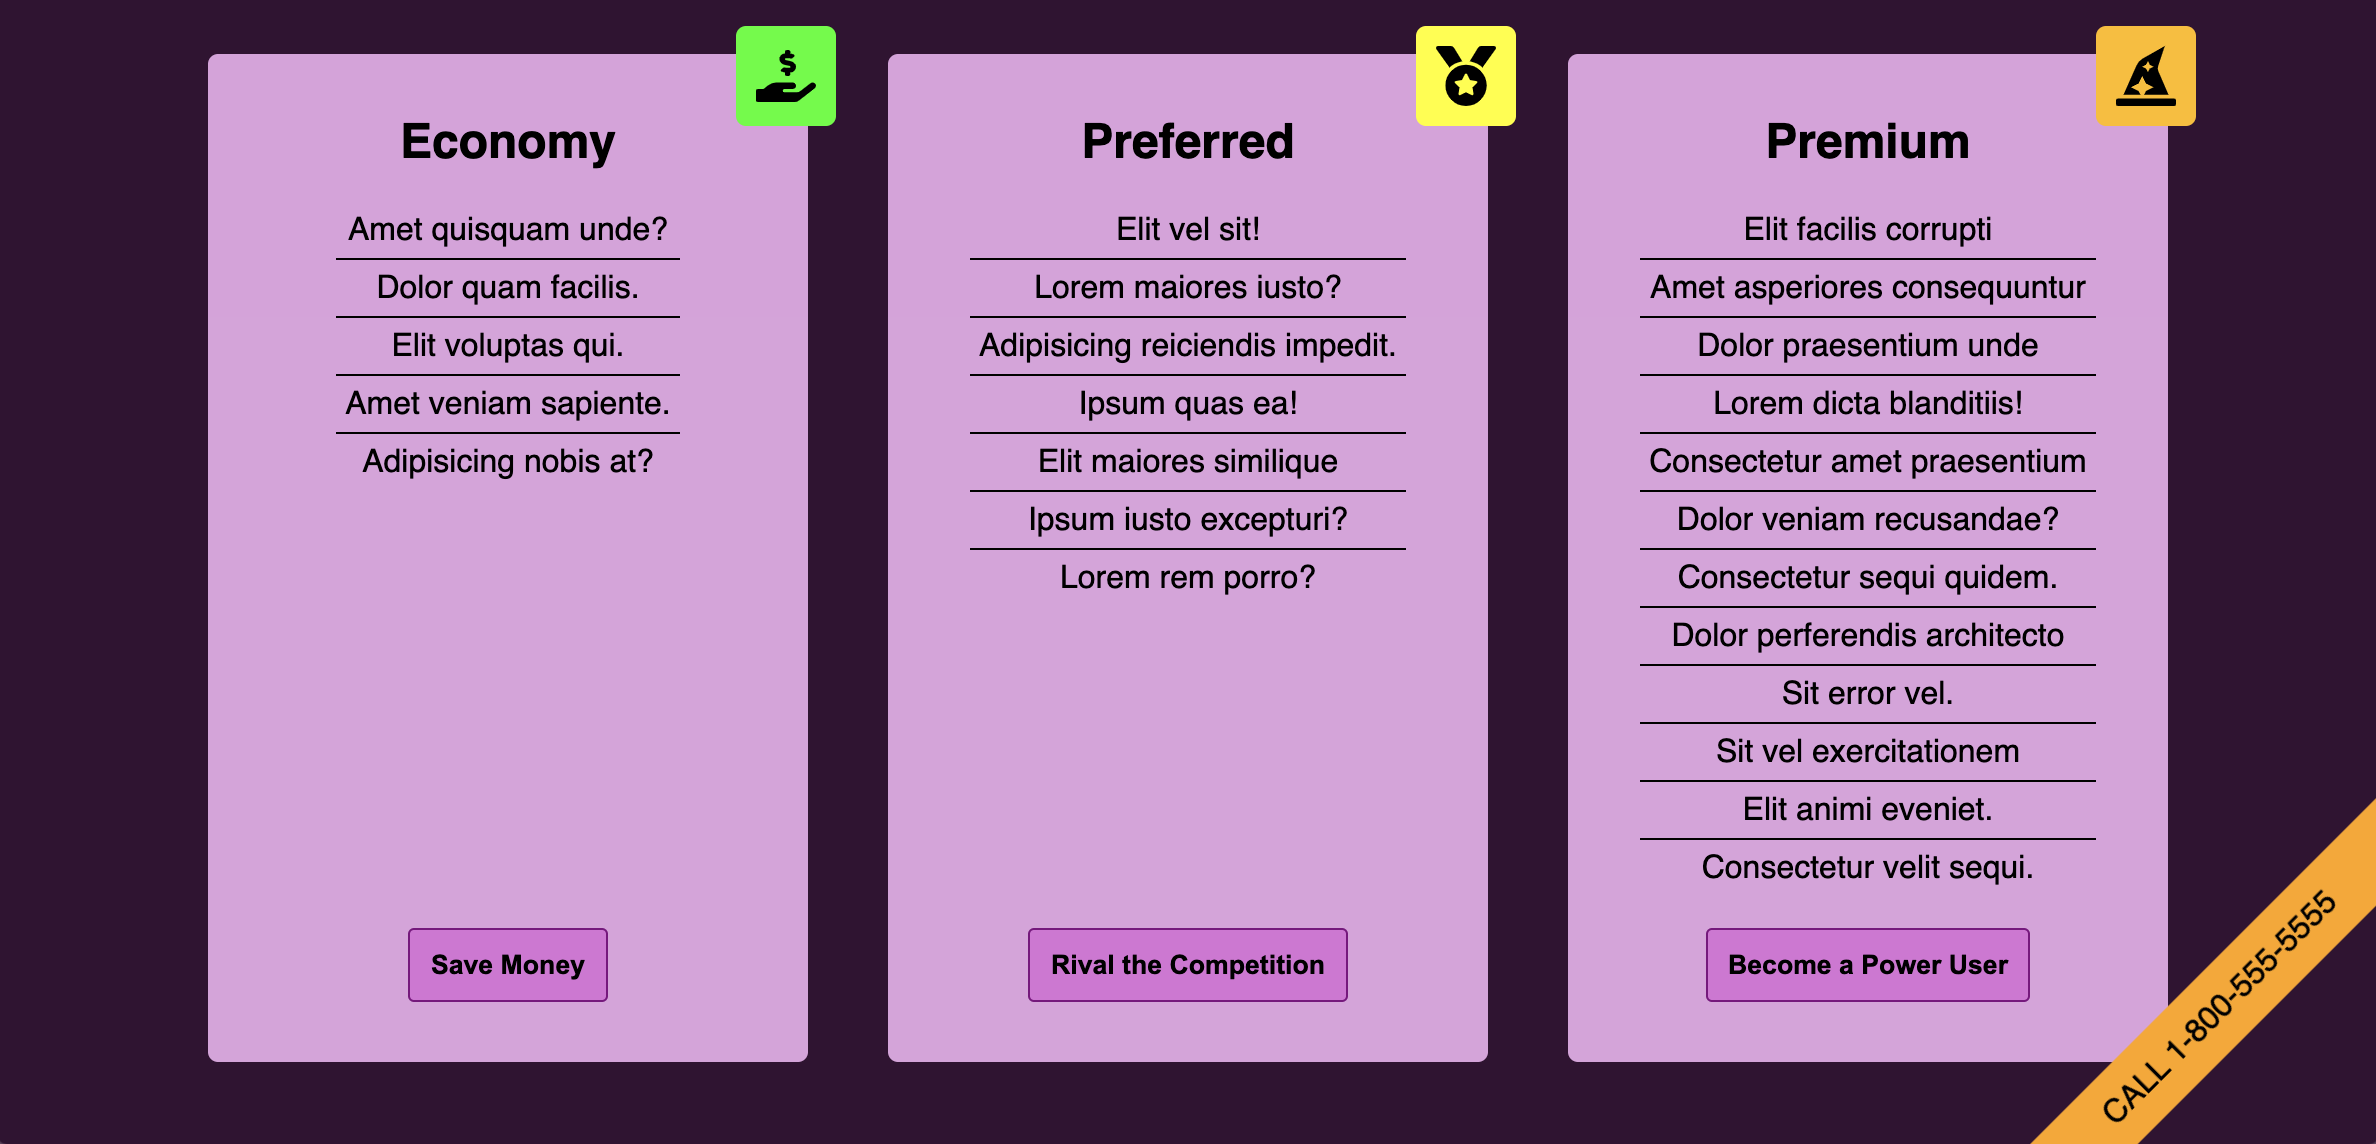Click 'Adipisicing nobis at?' in Economy list

(x=508, y=462)
